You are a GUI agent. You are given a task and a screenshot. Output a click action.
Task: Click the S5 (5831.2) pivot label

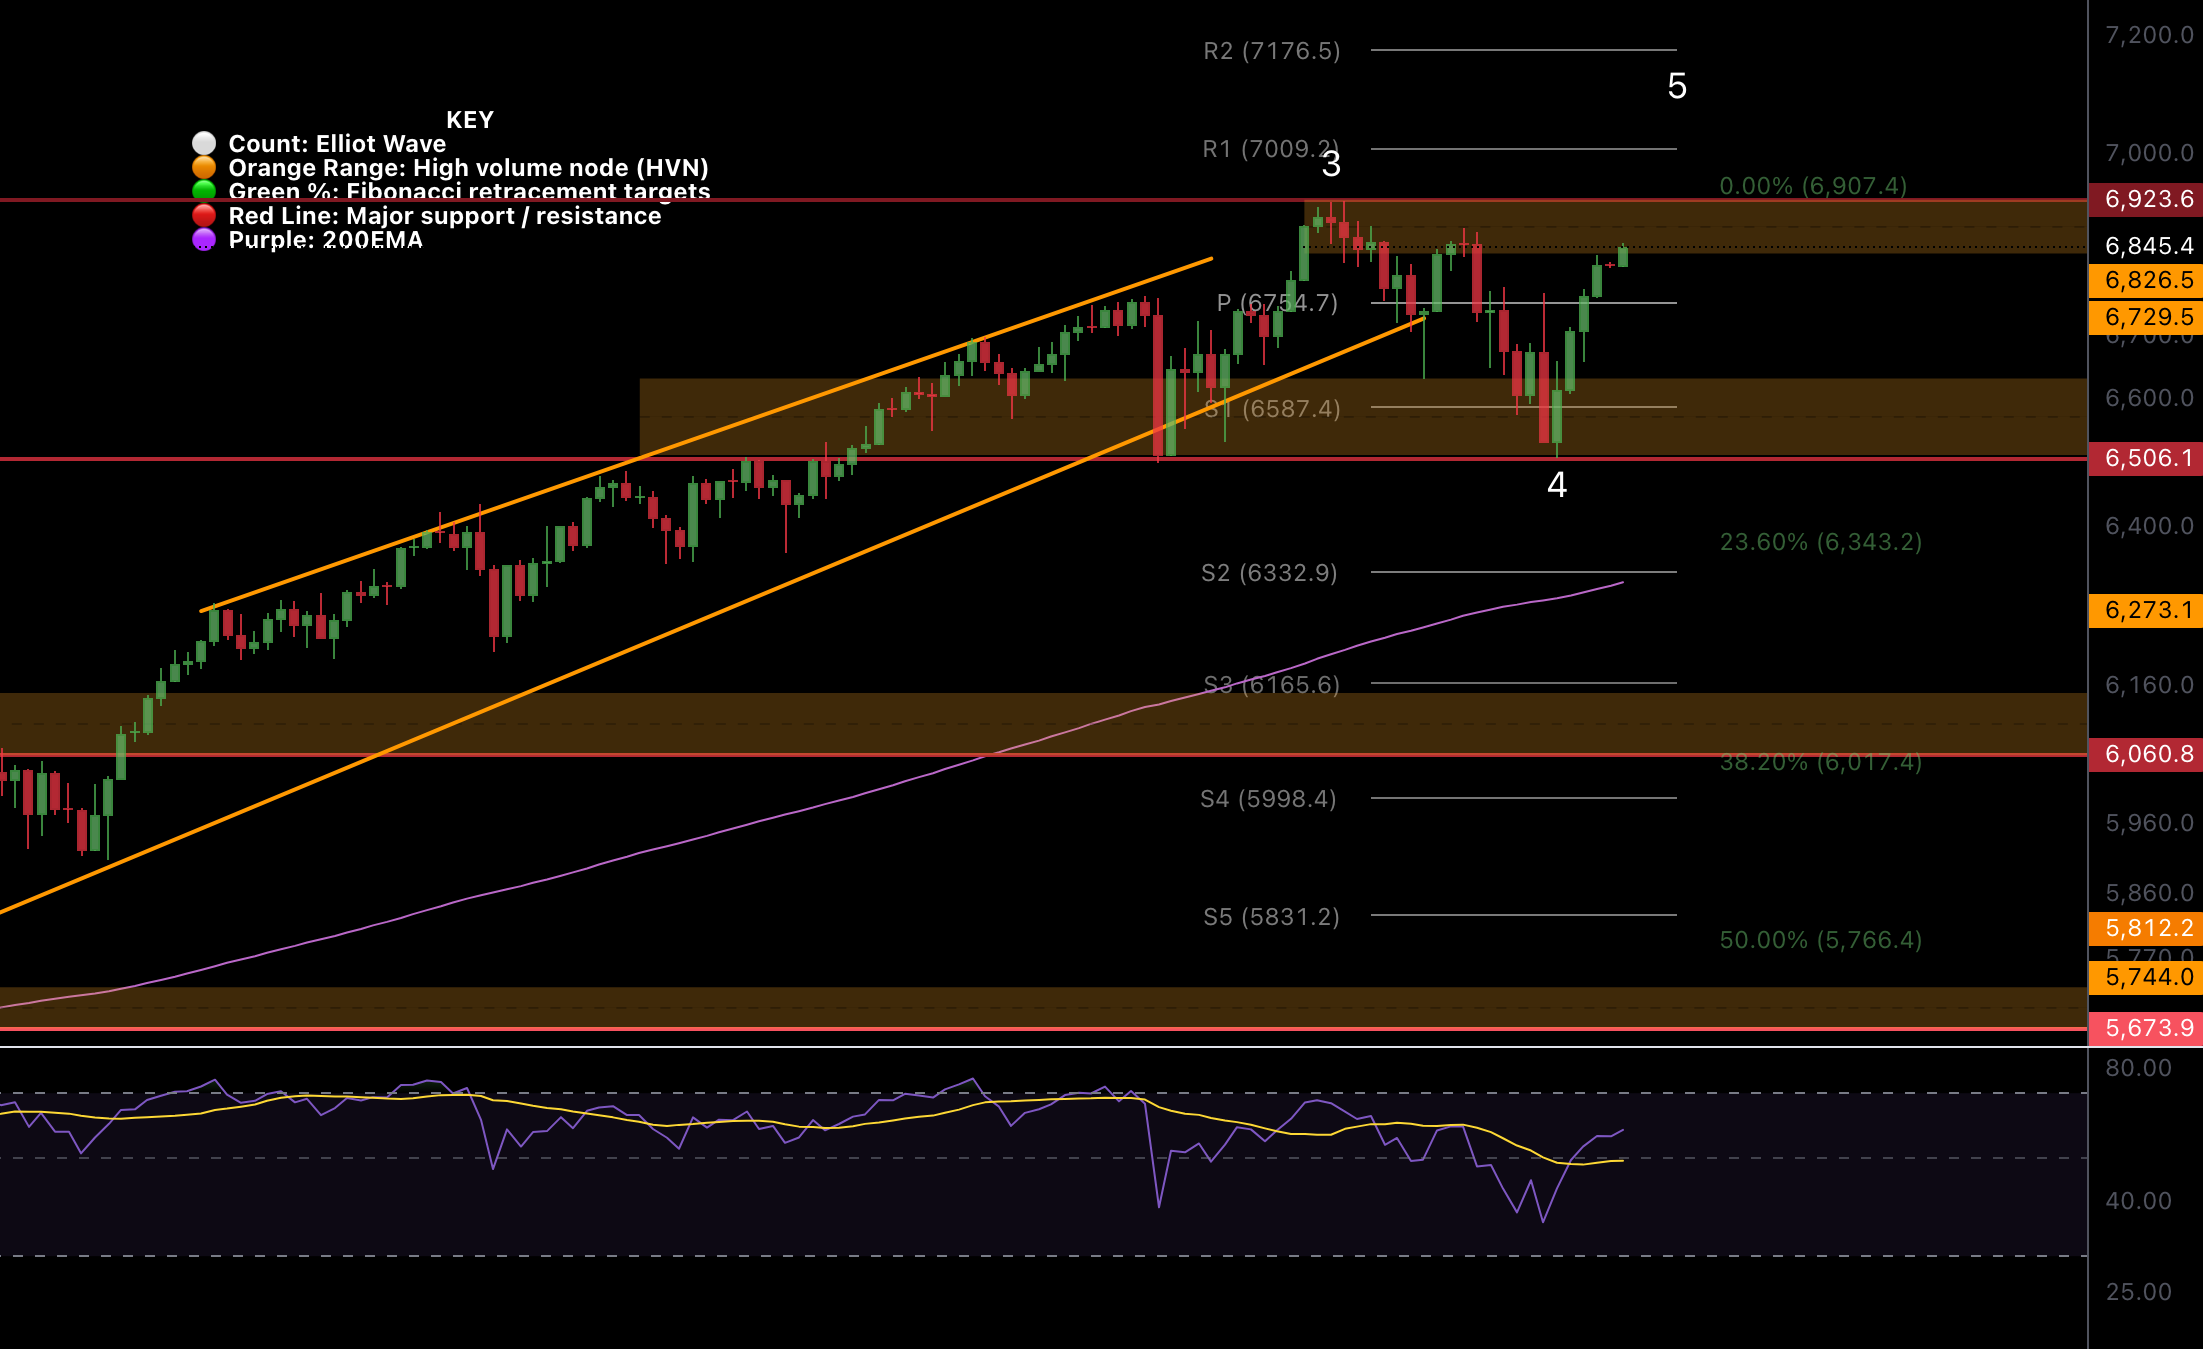coord(1271,917)
